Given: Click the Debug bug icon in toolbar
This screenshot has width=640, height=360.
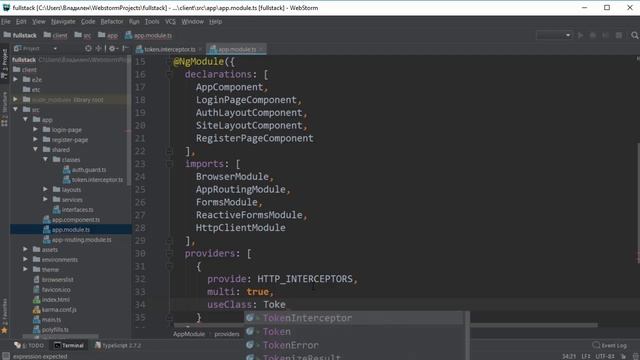Looking at the screenshot, I should click(x=593, y=36).
